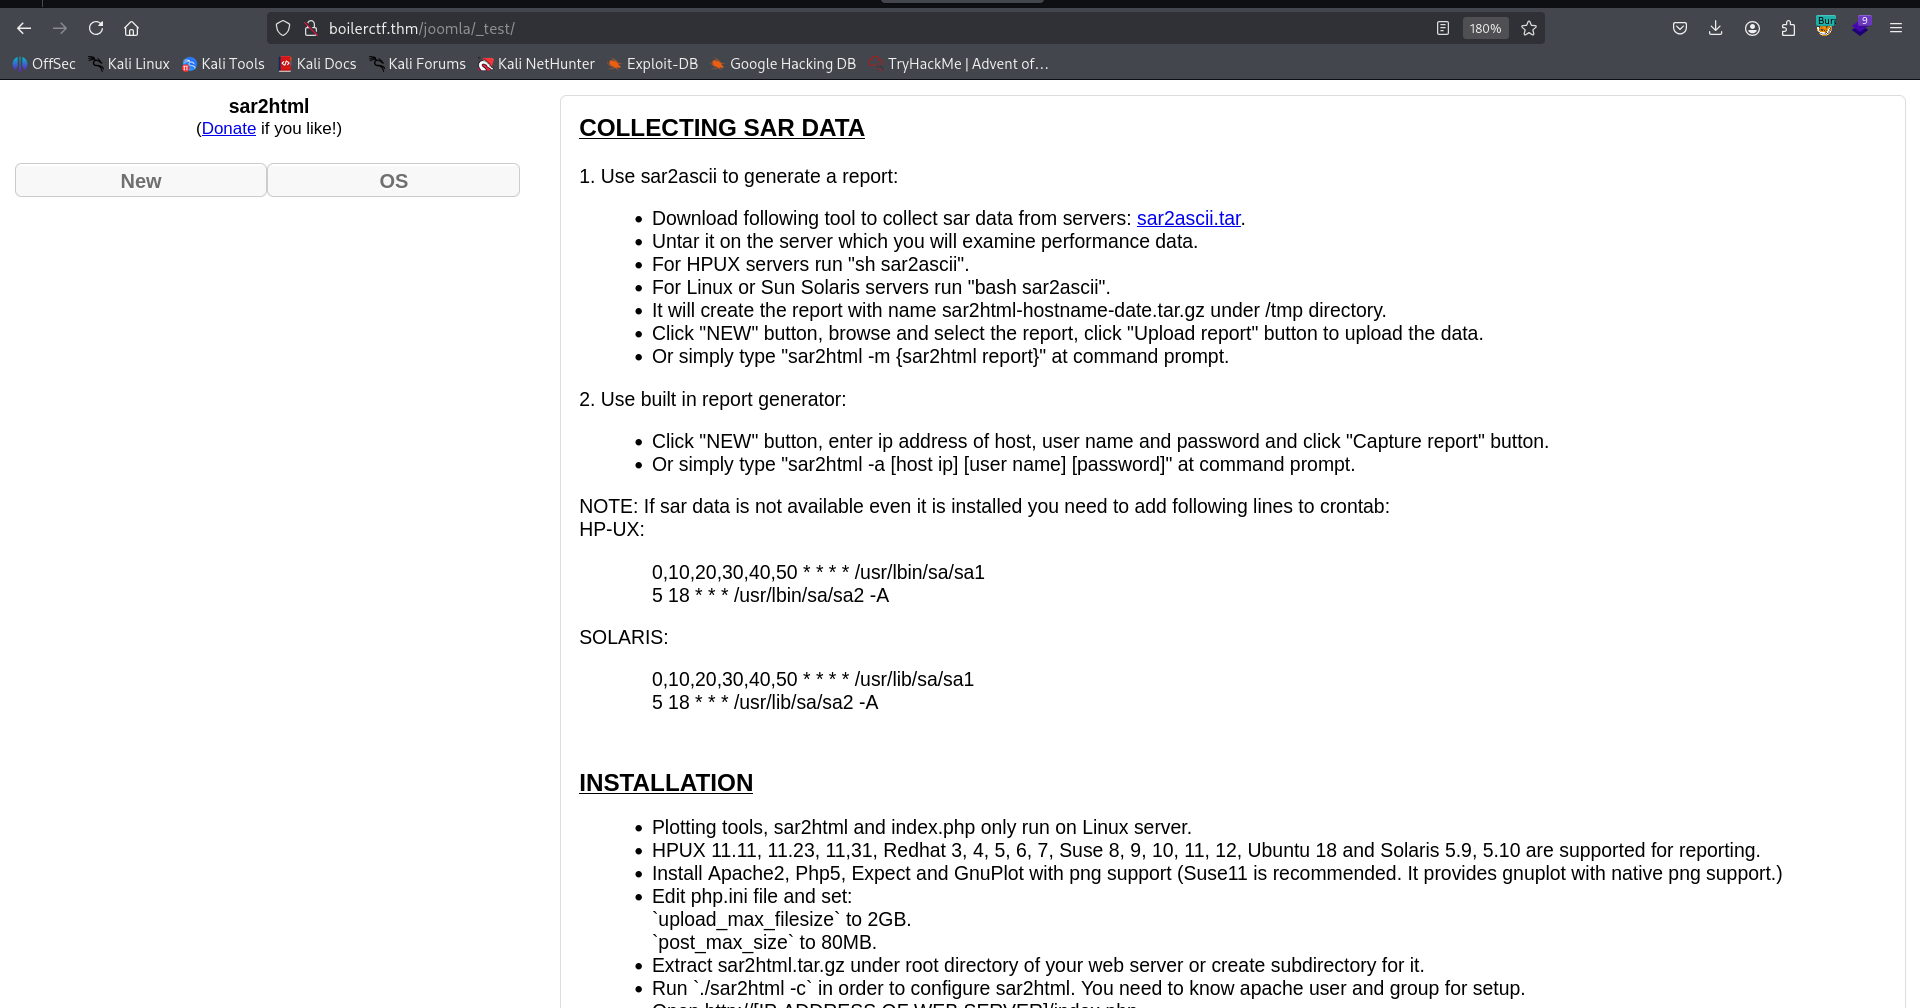Toggle reader view for this page

click(x=1442, y=28)
